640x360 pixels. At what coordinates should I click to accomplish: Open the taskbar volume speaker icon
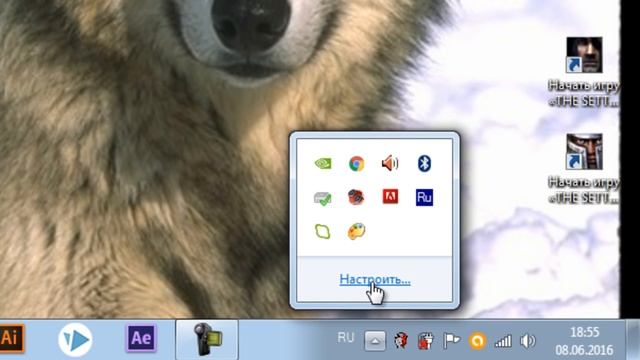click(527, 341)
